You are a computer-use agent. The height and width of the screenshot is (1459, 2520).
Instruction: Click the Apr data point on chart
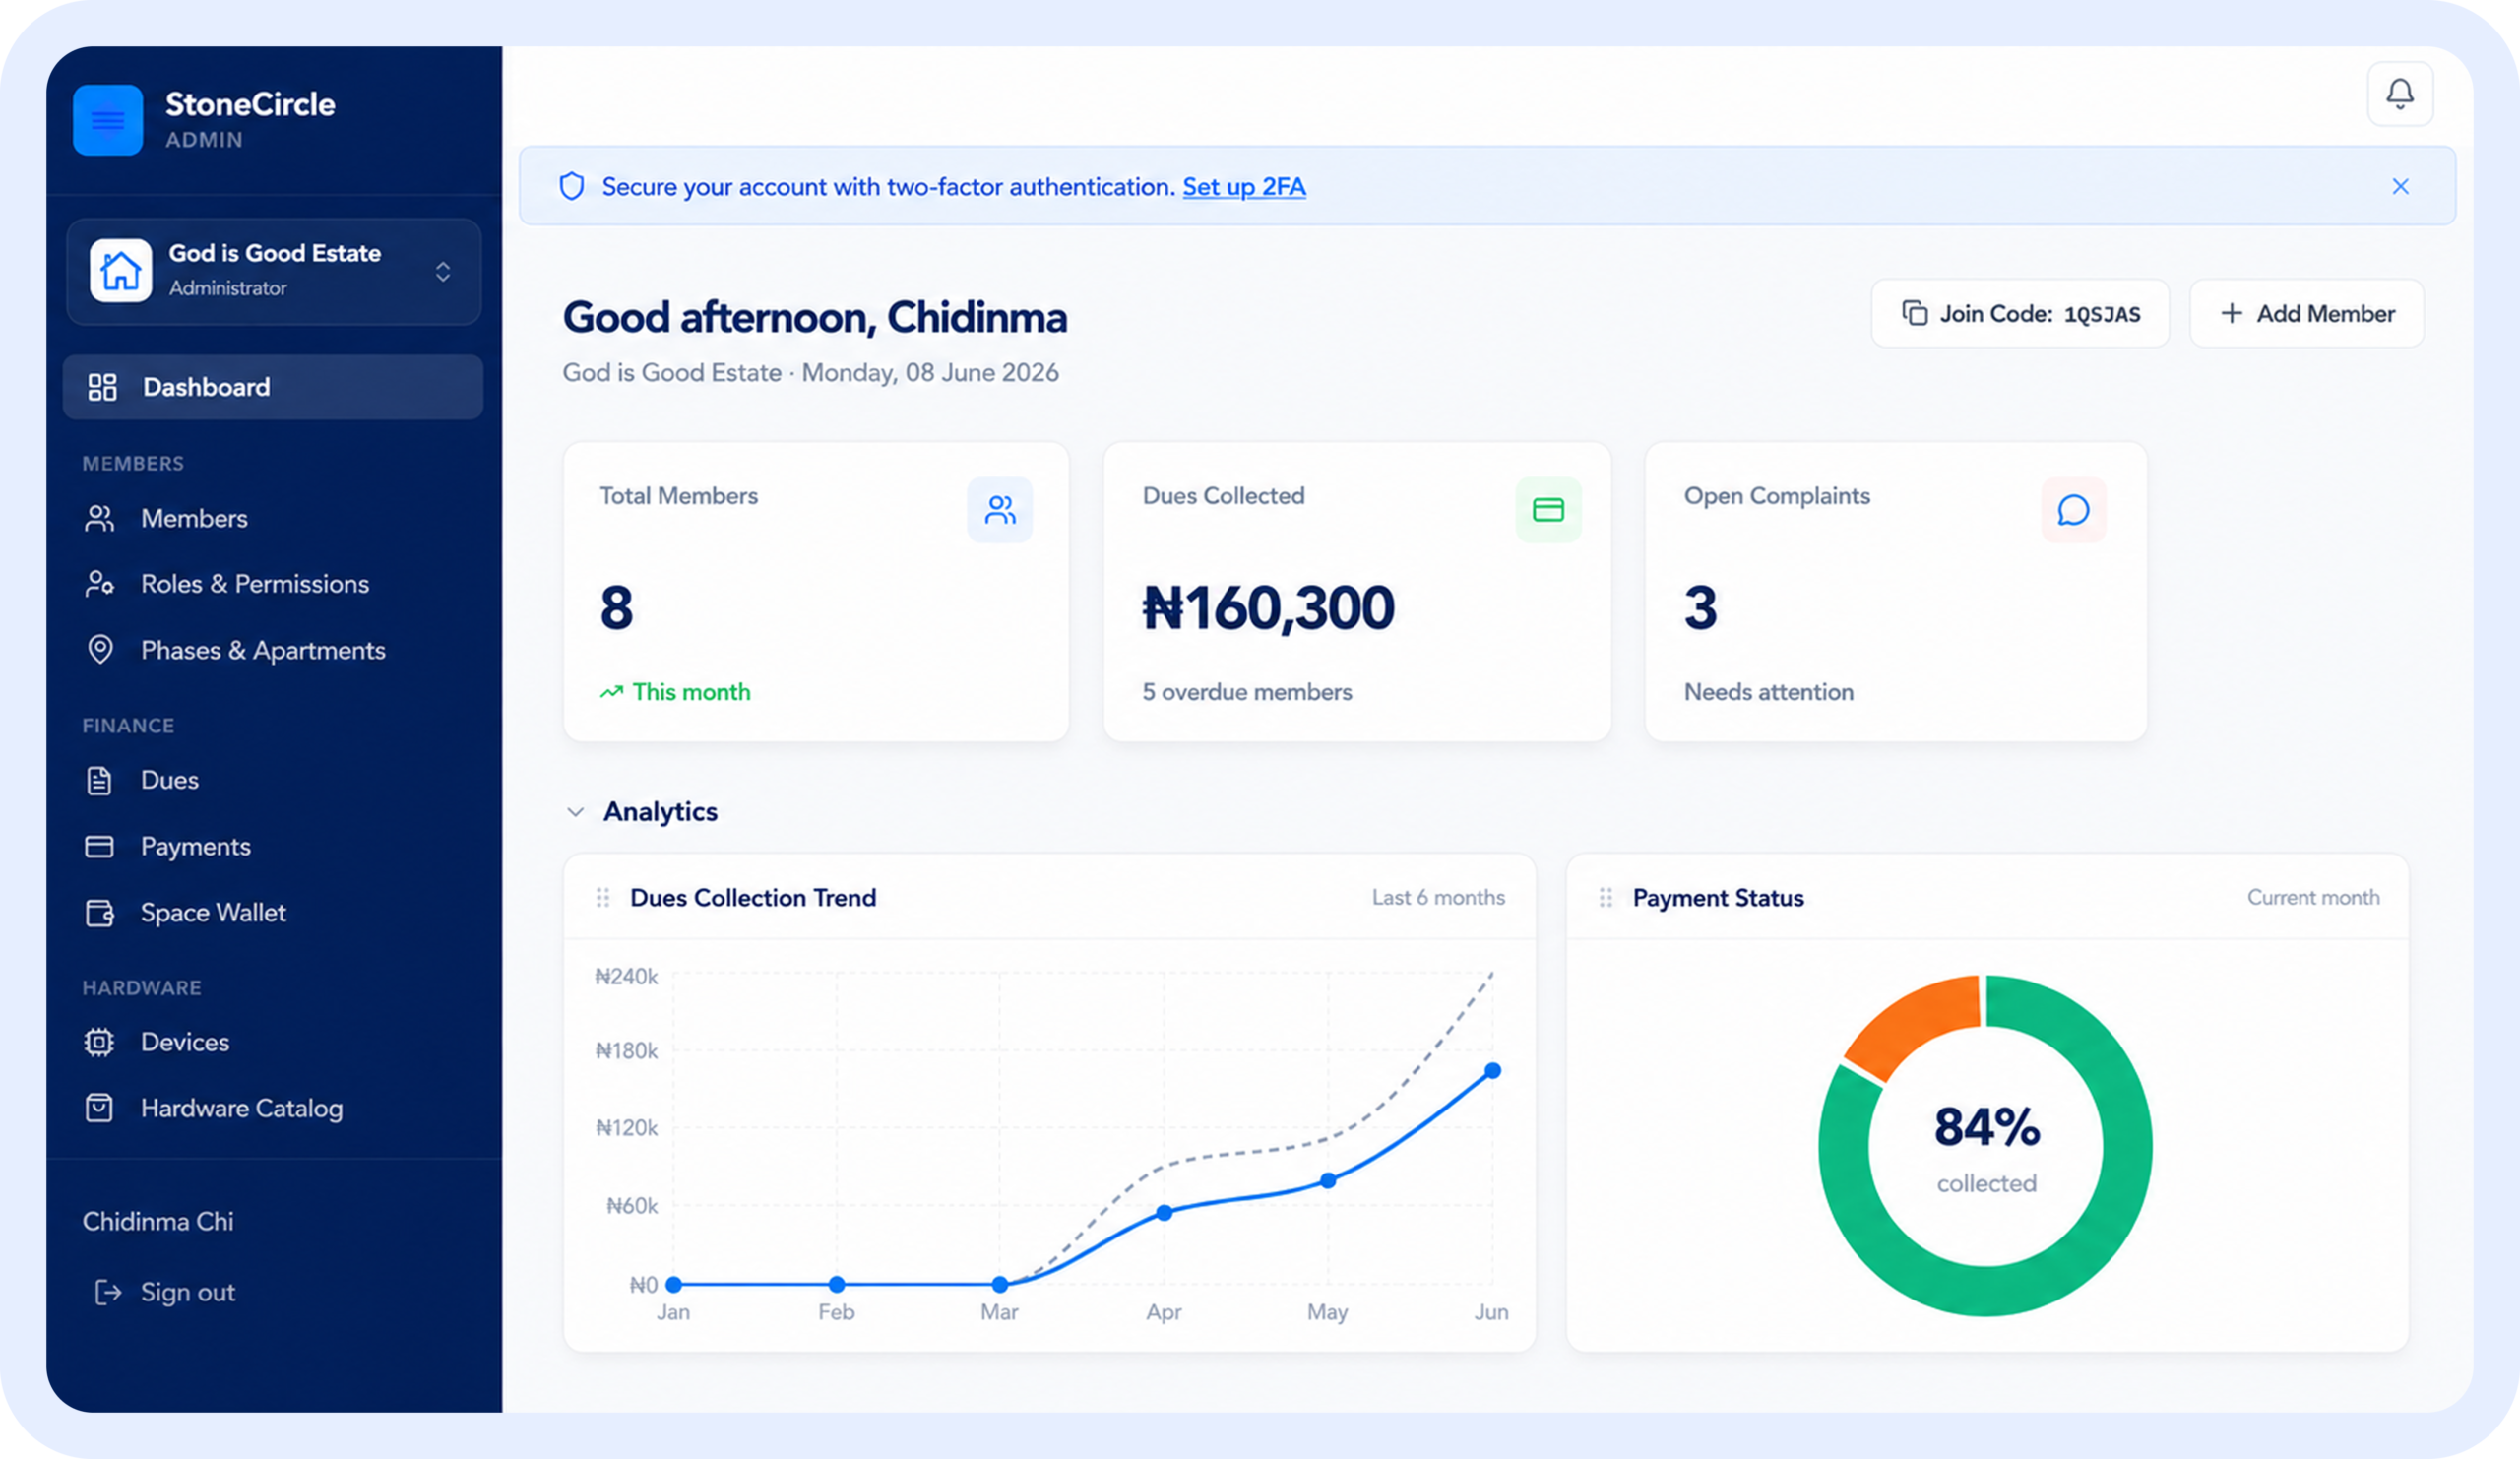tap(1164, 1213)
